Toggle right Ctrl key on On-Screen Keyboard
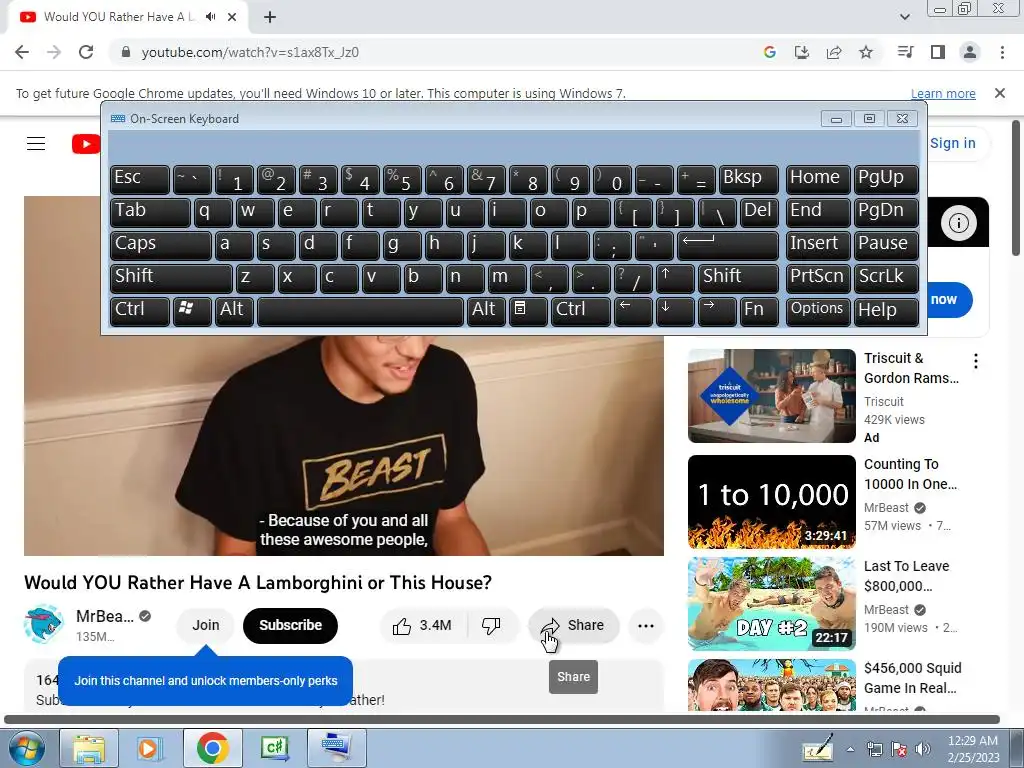1024x768 pixels. pyautogui.click(x=581, y=310)
